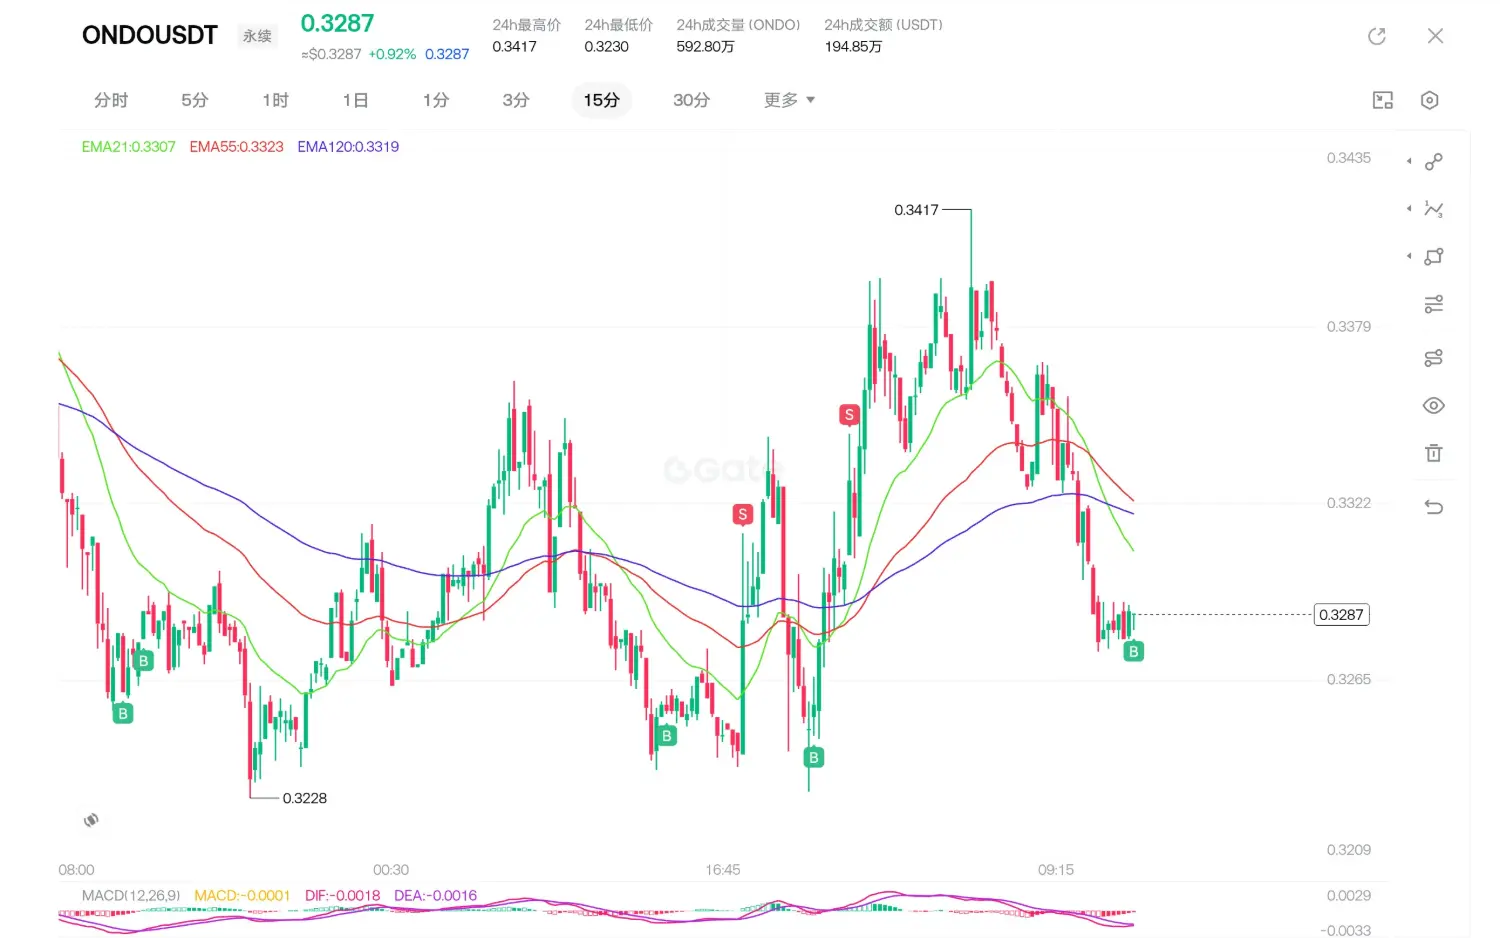Click the 0.3417 high price label on chart

tap(916, 210)
